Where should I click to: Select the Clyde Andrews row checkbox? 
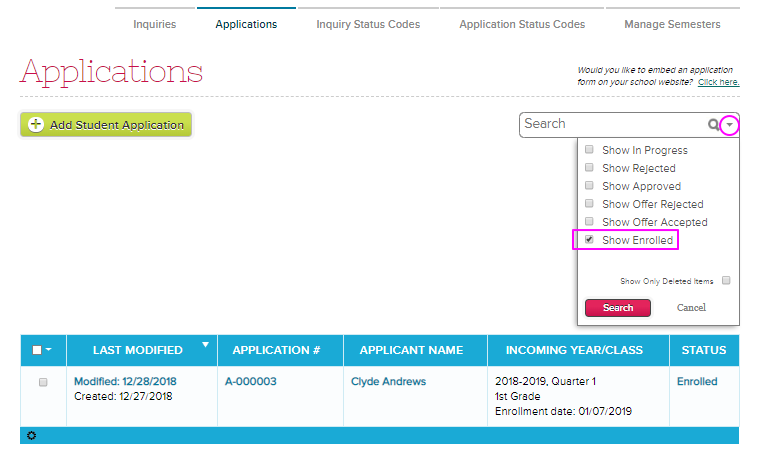pos(43,382)
